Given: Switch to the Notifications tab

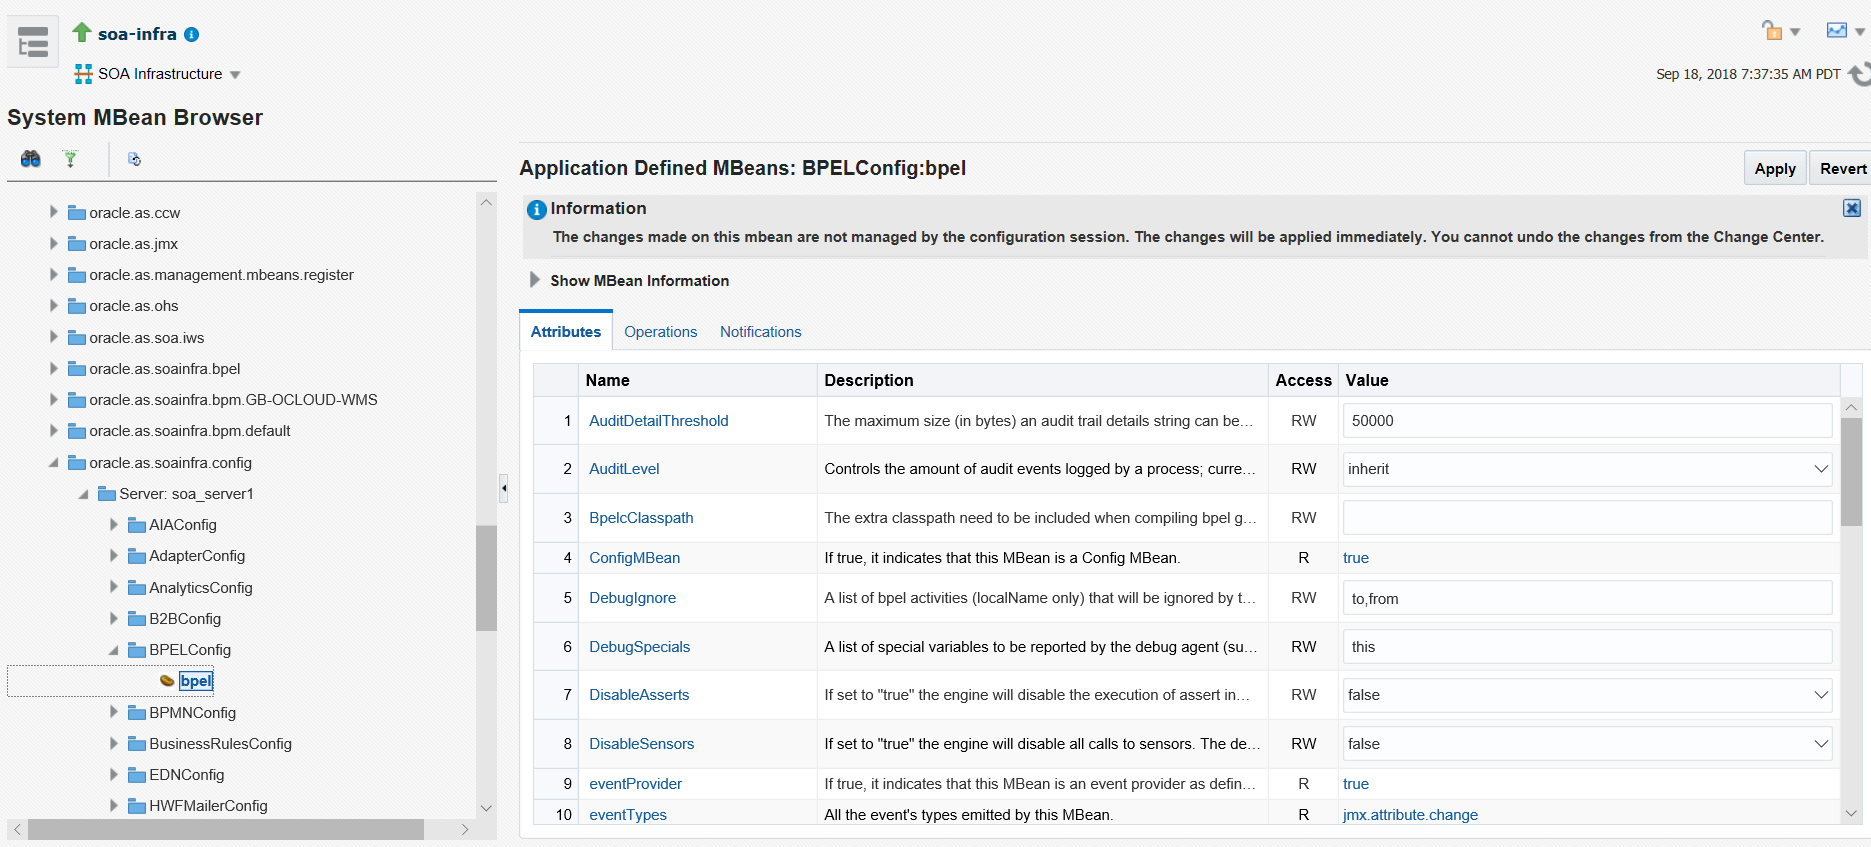Looking at the screenshot, I should (761, 332).
